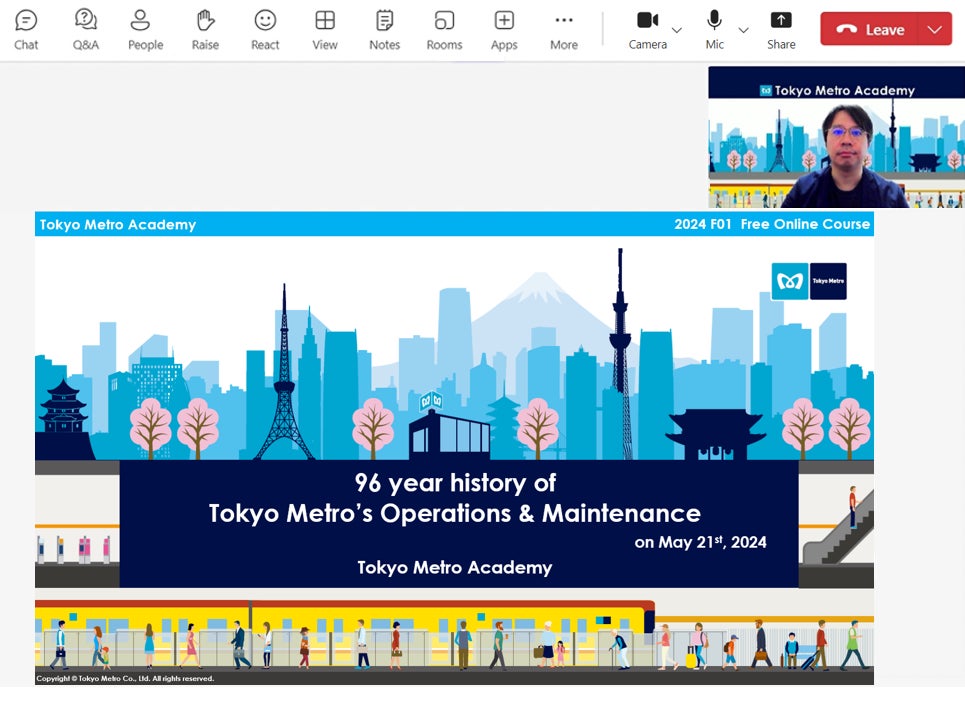Click the shared presentation slide
This screenshot has height=720, width=965.
[454, 448]
